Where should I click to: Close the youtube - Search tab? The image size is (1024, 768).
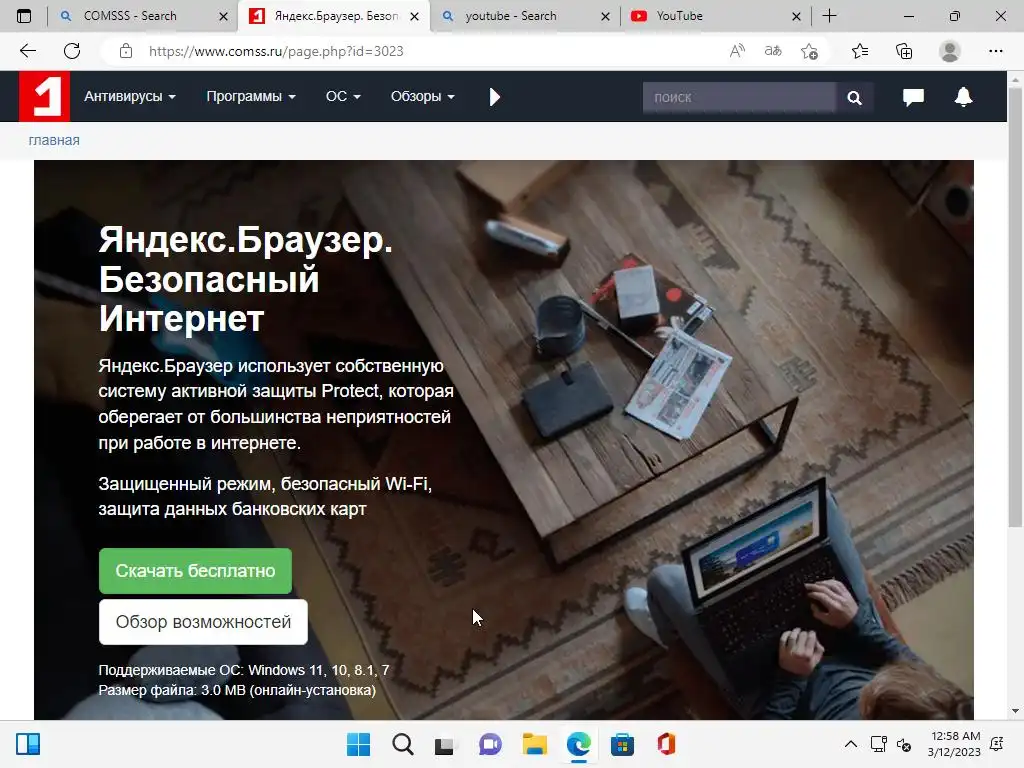[605, 16]
